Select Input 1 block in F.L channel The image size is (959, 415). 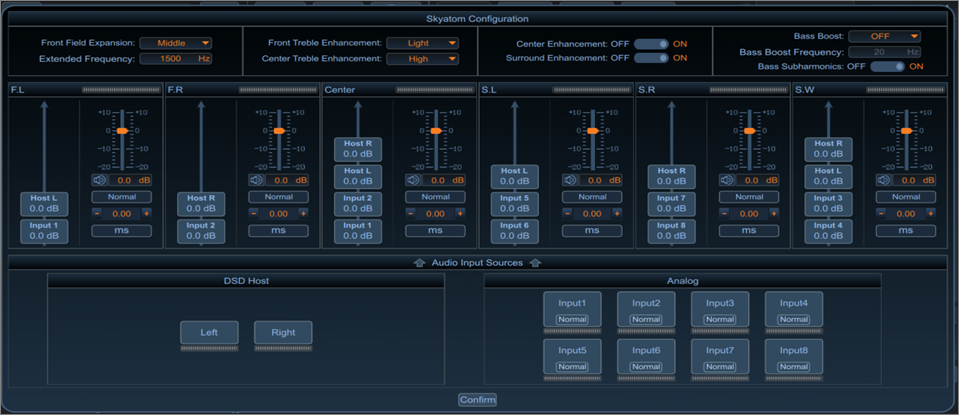[x=44, y=231]
